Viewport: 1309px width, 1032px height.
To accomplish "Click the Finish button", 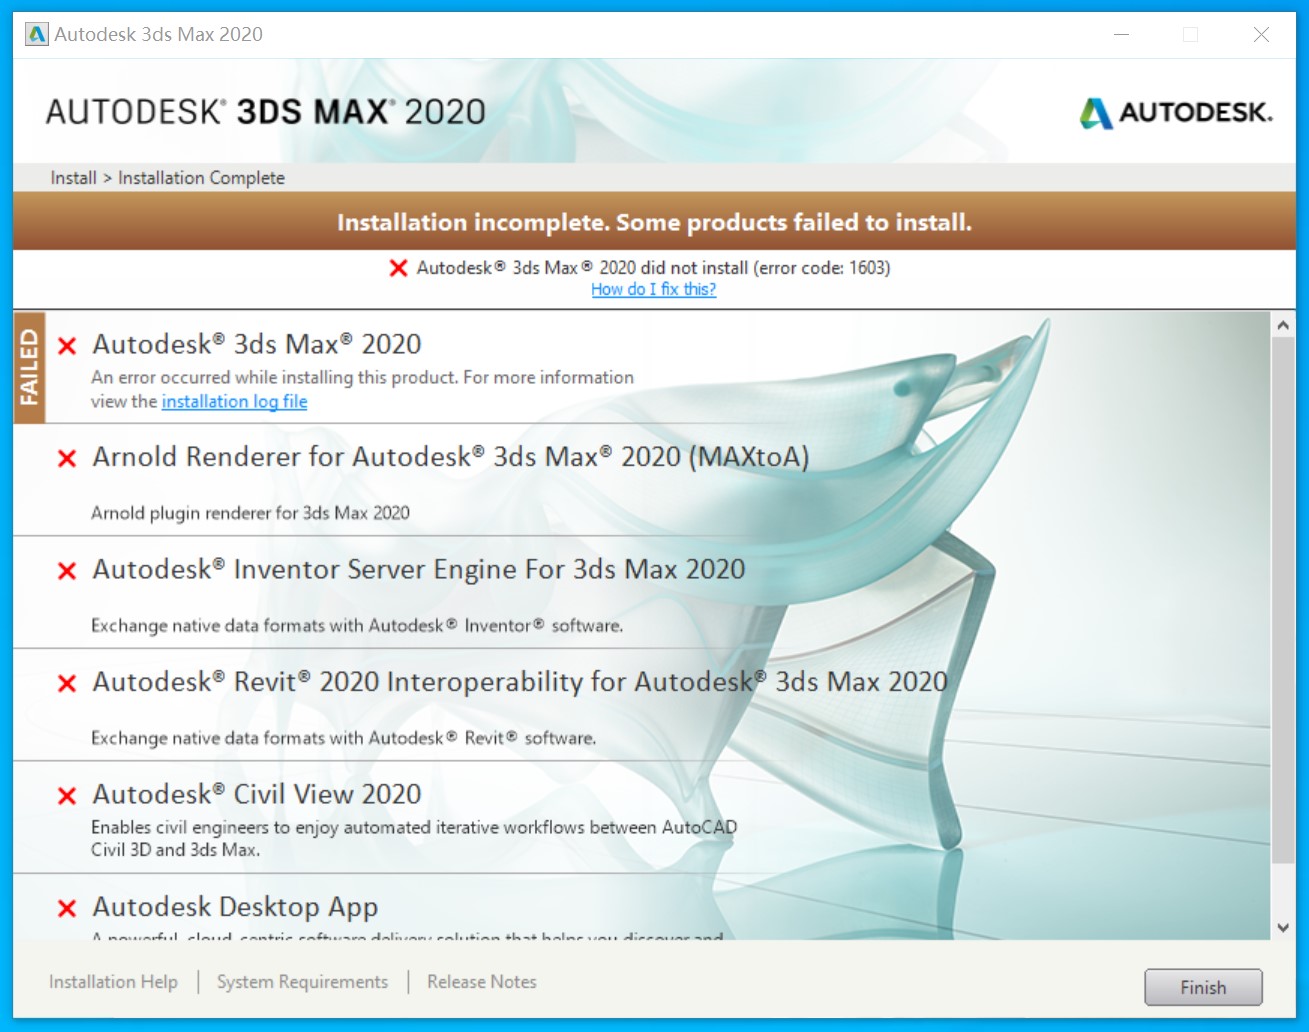I will coord(1203,987).
